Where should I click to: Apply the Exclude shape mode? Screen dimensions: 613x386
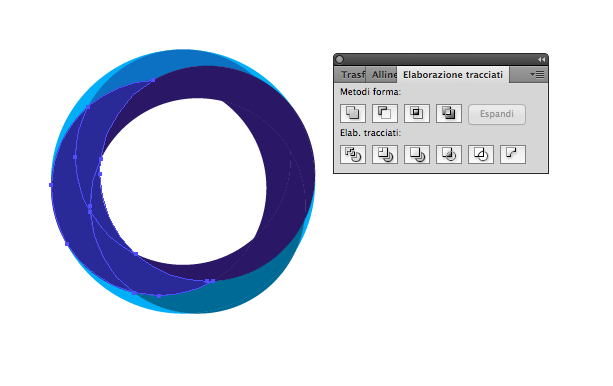click(x=449, y=113)
